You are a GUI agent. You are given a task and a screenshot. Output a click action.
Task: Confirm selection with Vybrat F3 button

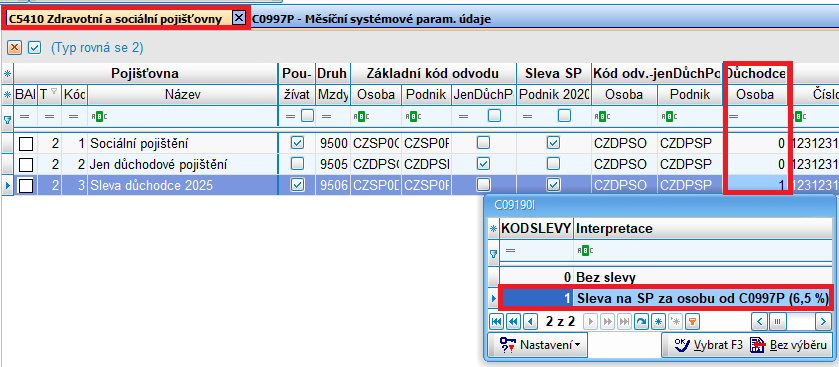pos(708,345)
